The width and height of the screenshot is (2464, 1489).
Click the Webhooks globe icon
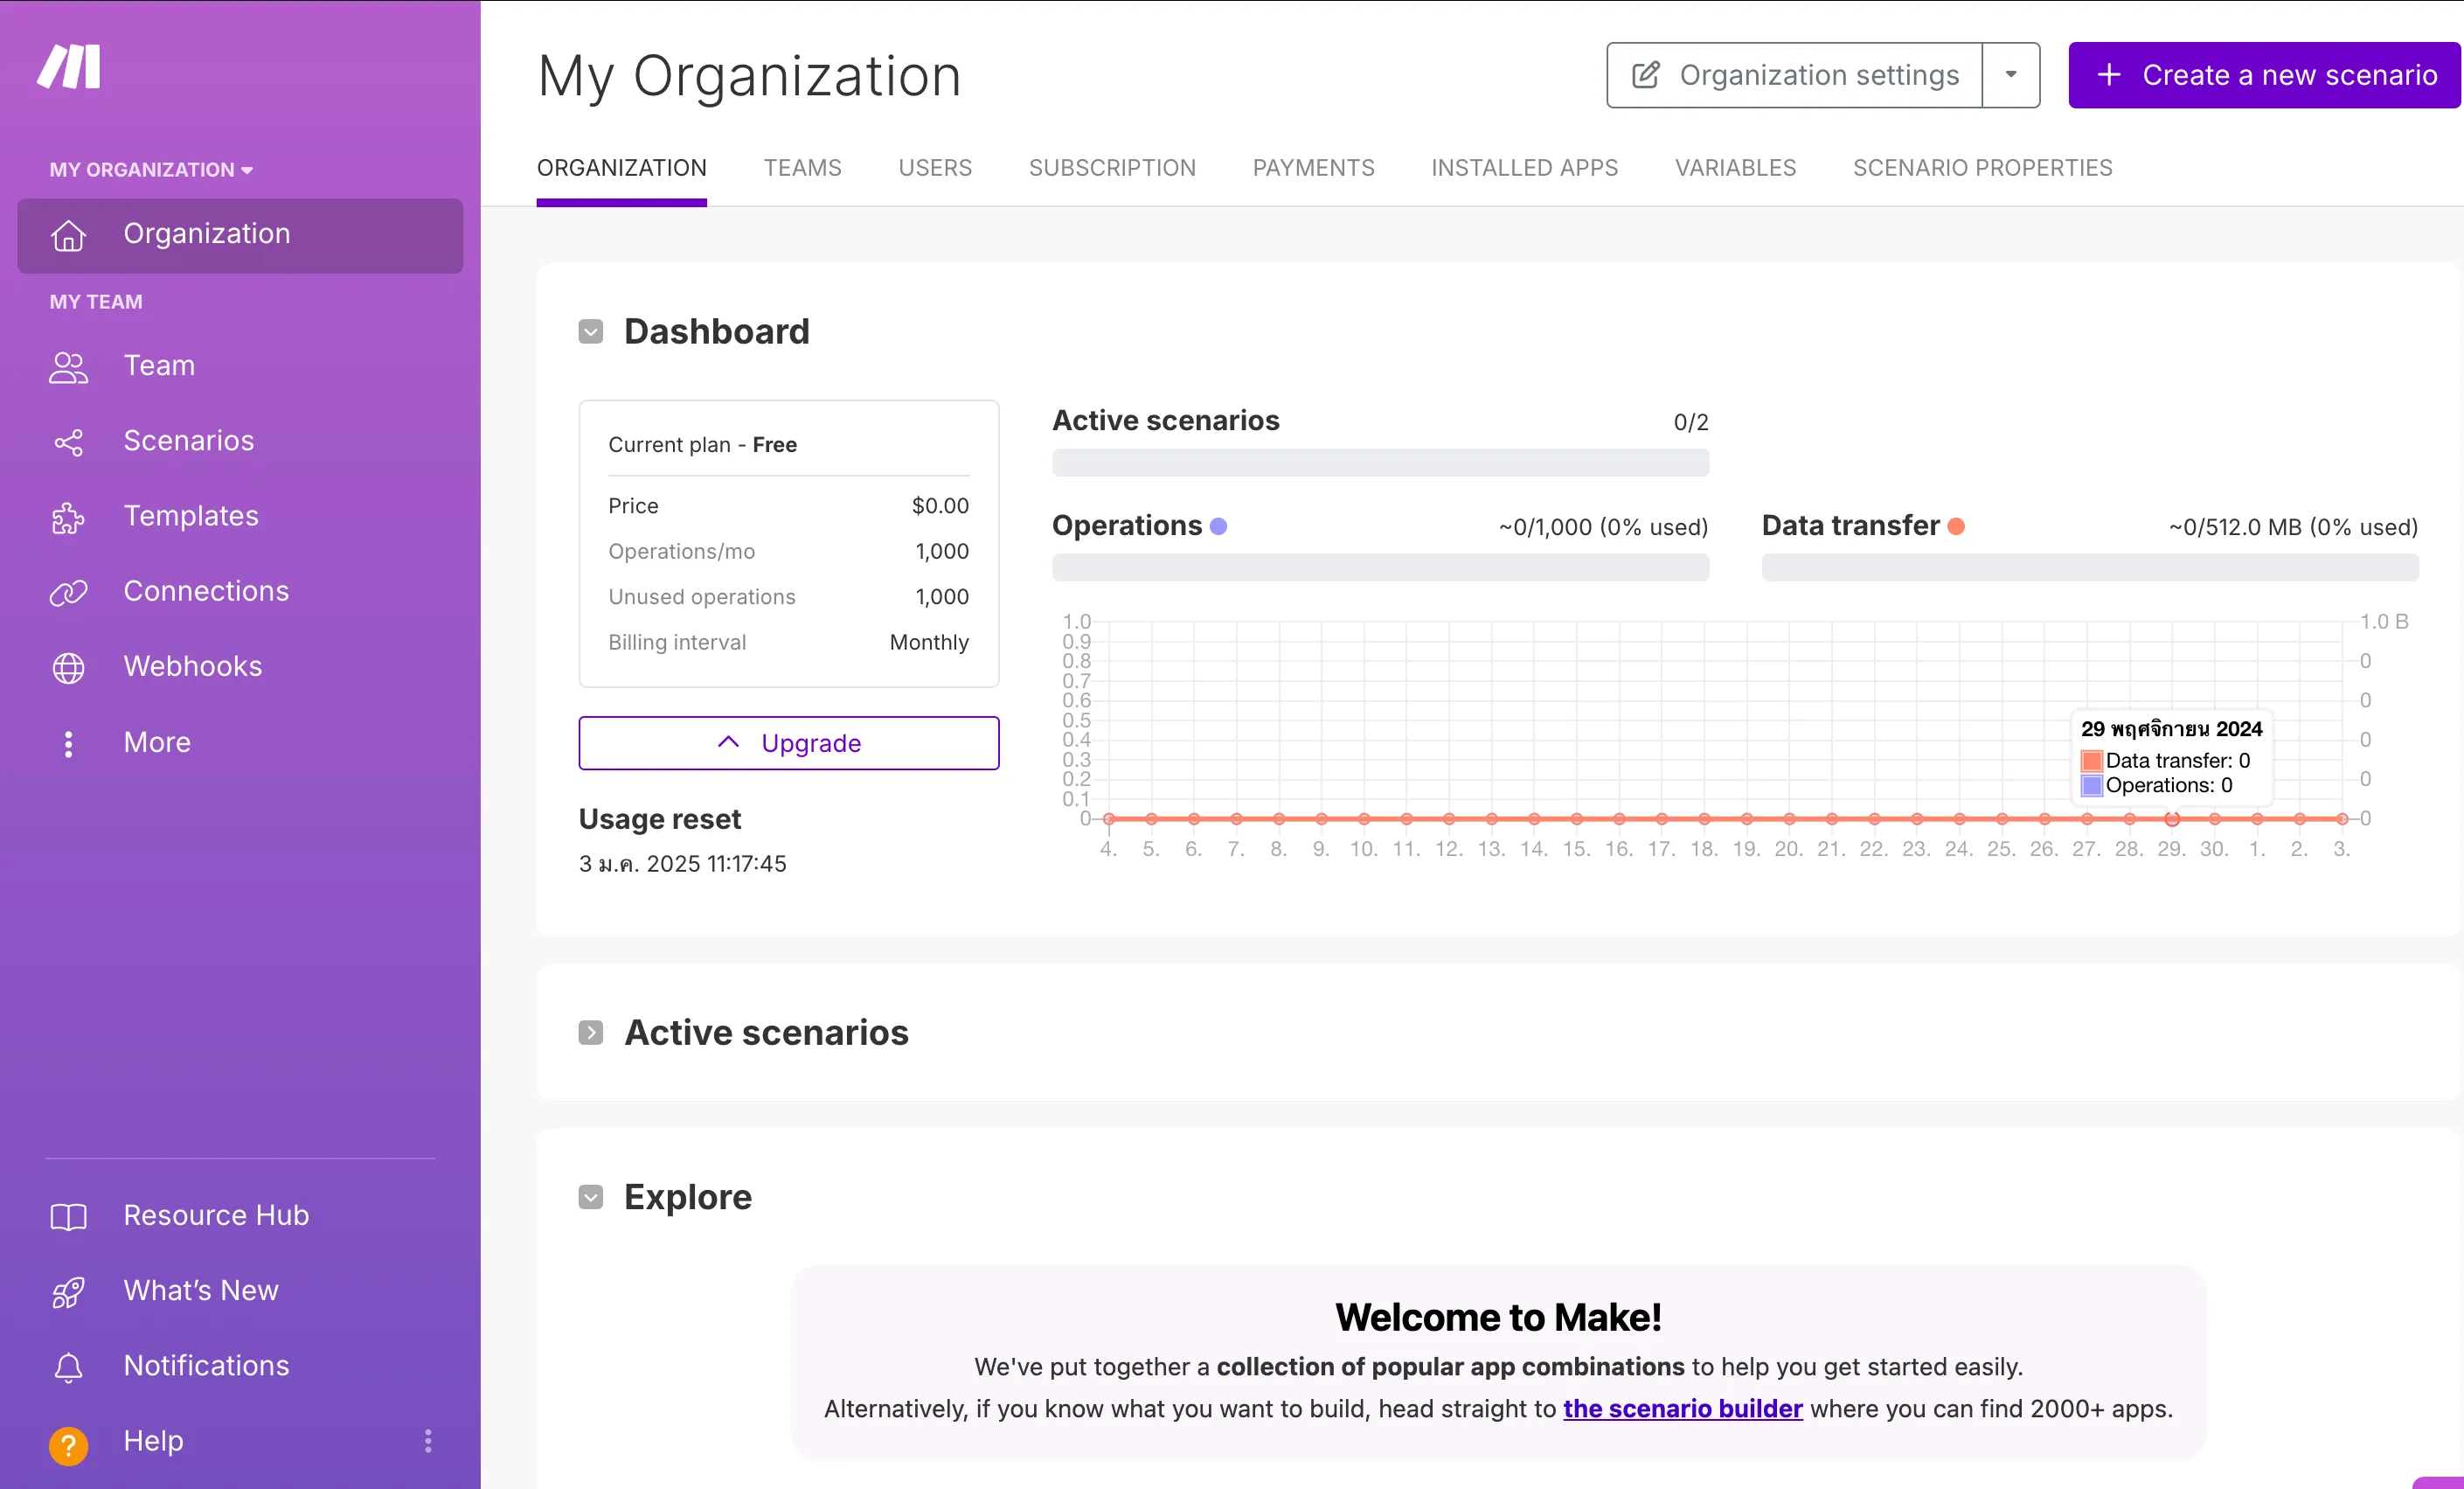click(68, 667)
